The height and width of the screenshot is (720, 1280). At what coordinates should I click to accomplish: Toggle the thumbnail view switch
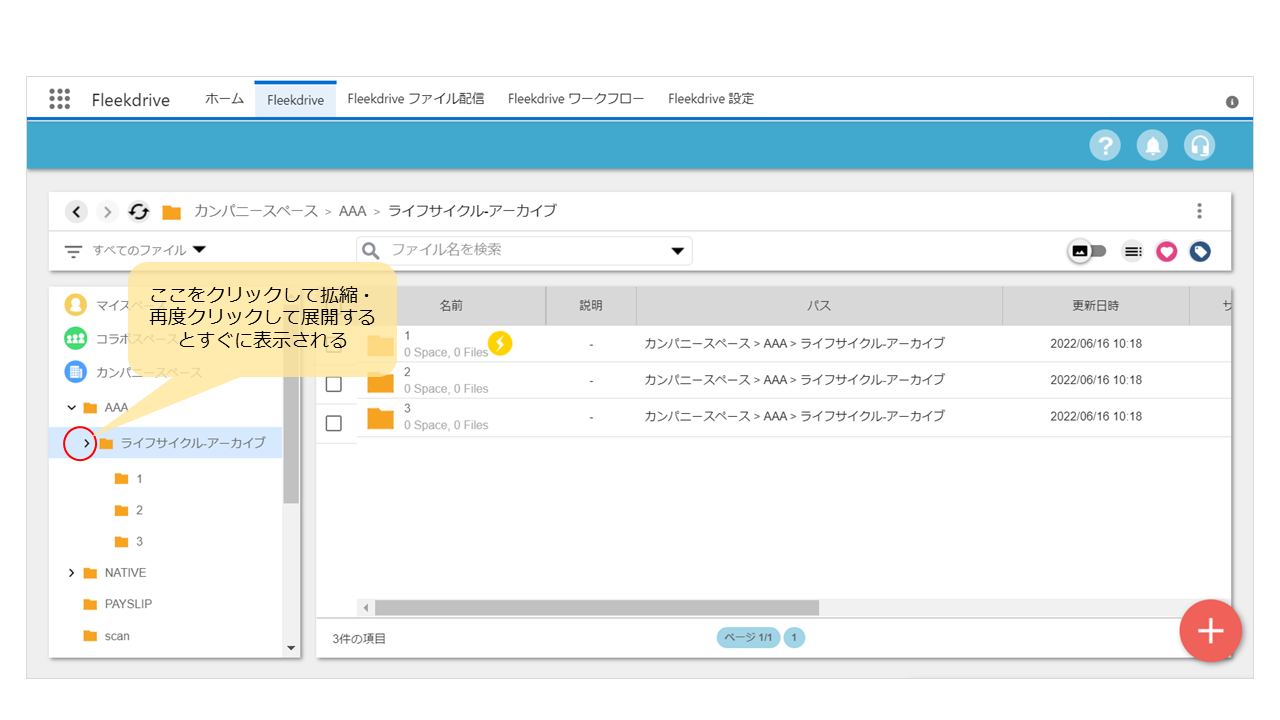(x=1088, y=252)
